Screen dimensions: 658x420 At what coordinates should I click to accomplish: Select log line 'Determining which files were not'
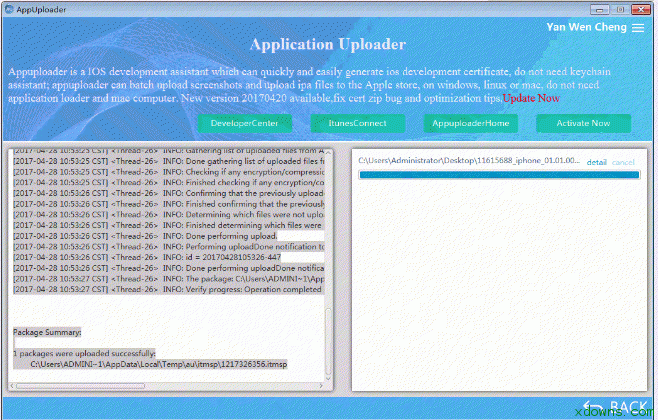[x=169, y=214]
